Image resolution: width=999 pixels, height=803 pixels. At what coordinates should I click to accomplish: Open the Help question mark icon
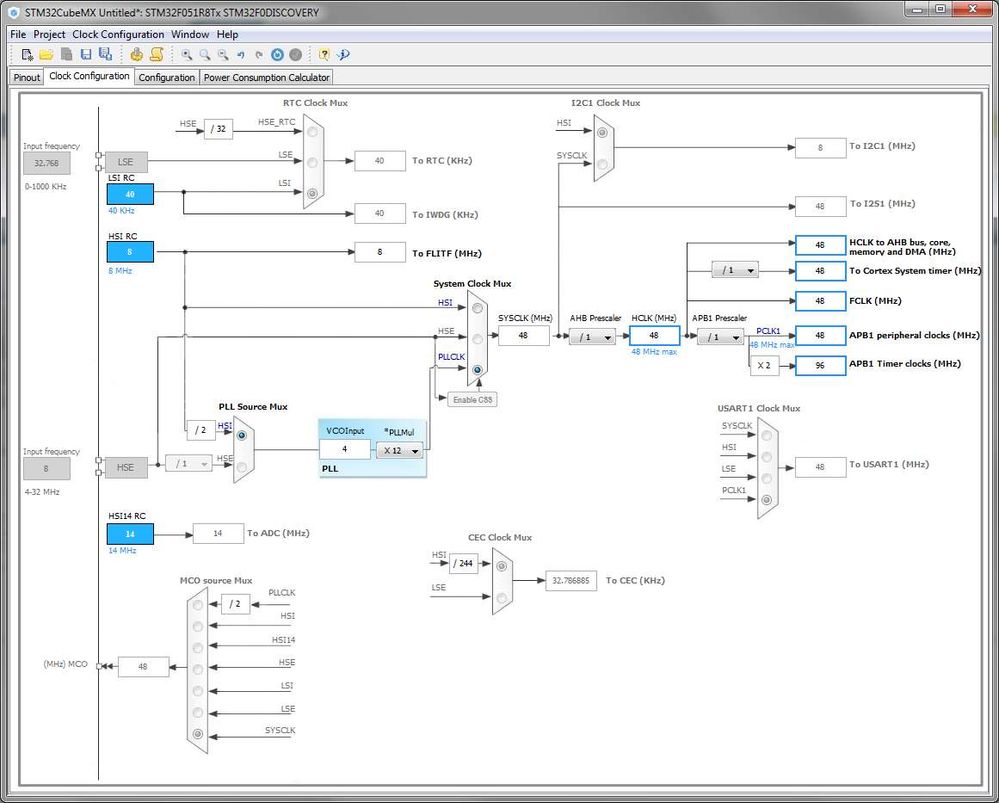click(324, 55)
